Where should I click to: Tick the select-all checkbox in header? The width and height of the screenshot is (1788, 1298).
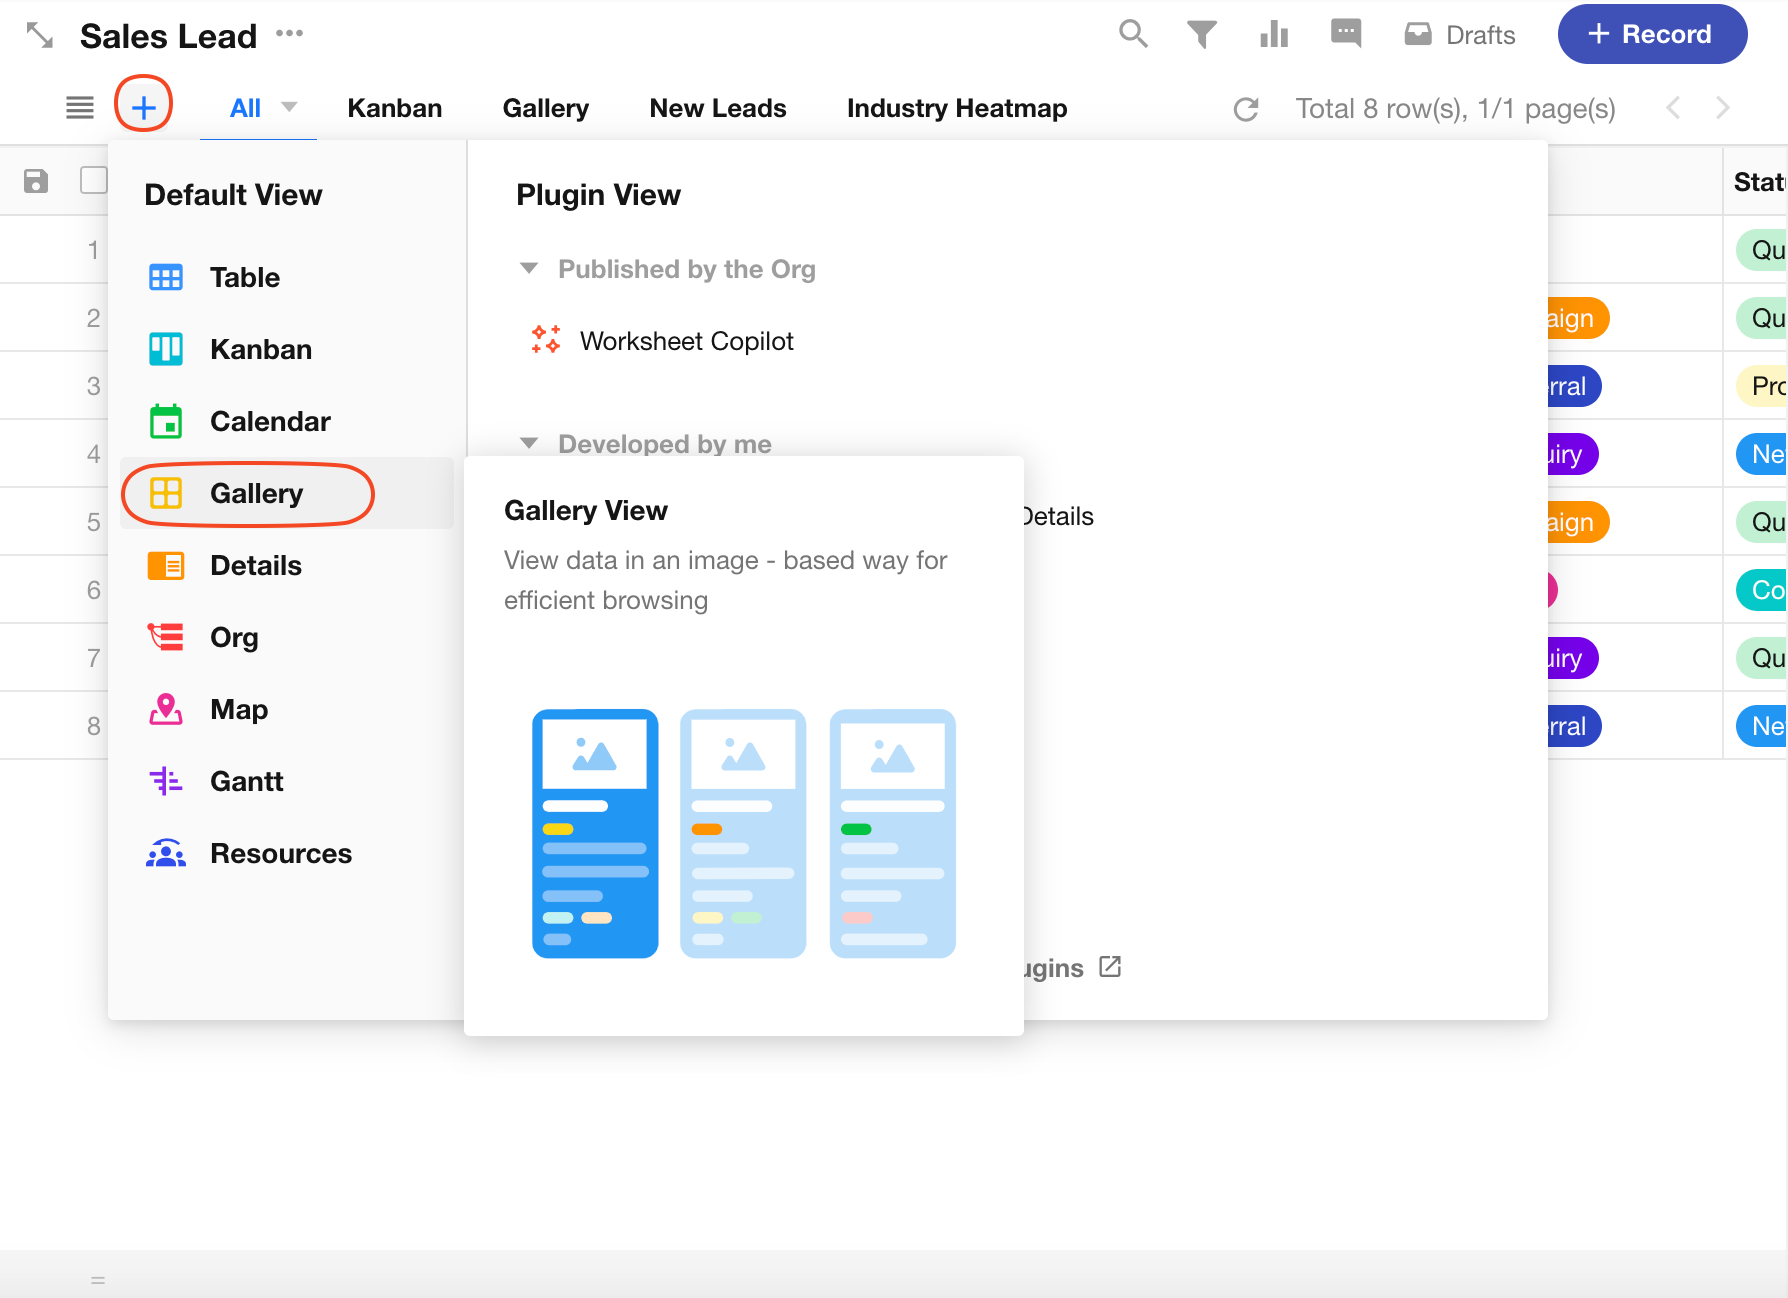(93, 180)
